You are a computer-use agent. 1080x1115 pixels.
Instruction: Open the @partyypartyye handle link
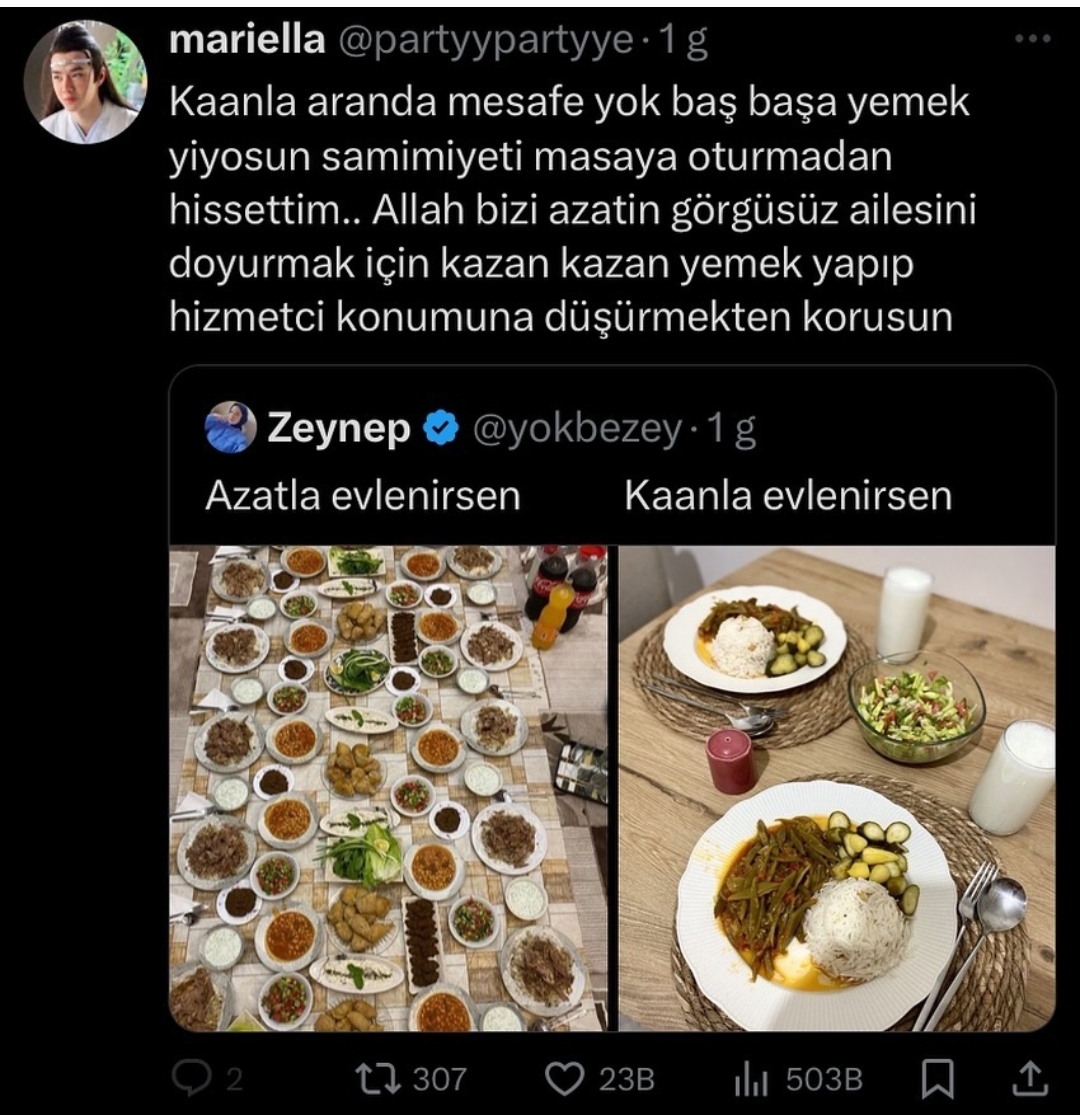(488, 40)
